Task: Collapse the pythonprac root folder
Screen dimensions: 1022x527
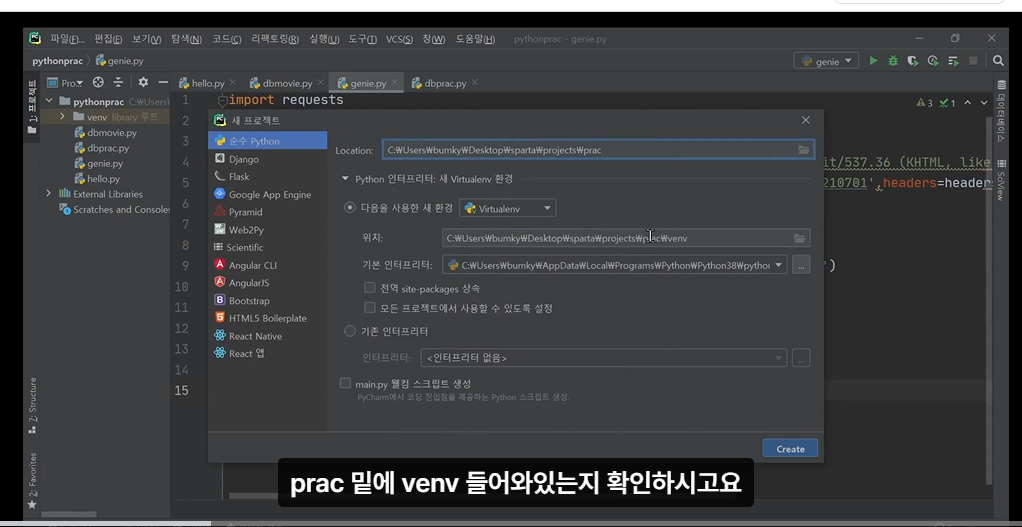Action: coord(49,101)
